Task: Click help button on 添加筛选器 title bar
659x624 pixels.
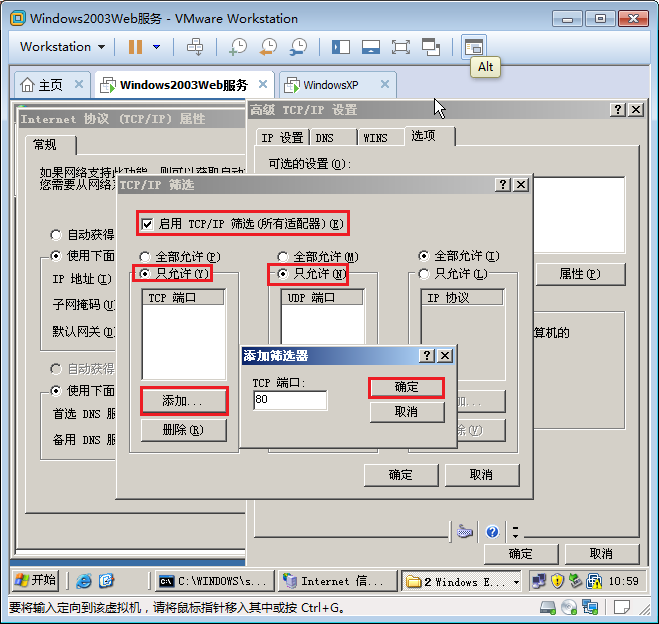Action: point(427,355)
